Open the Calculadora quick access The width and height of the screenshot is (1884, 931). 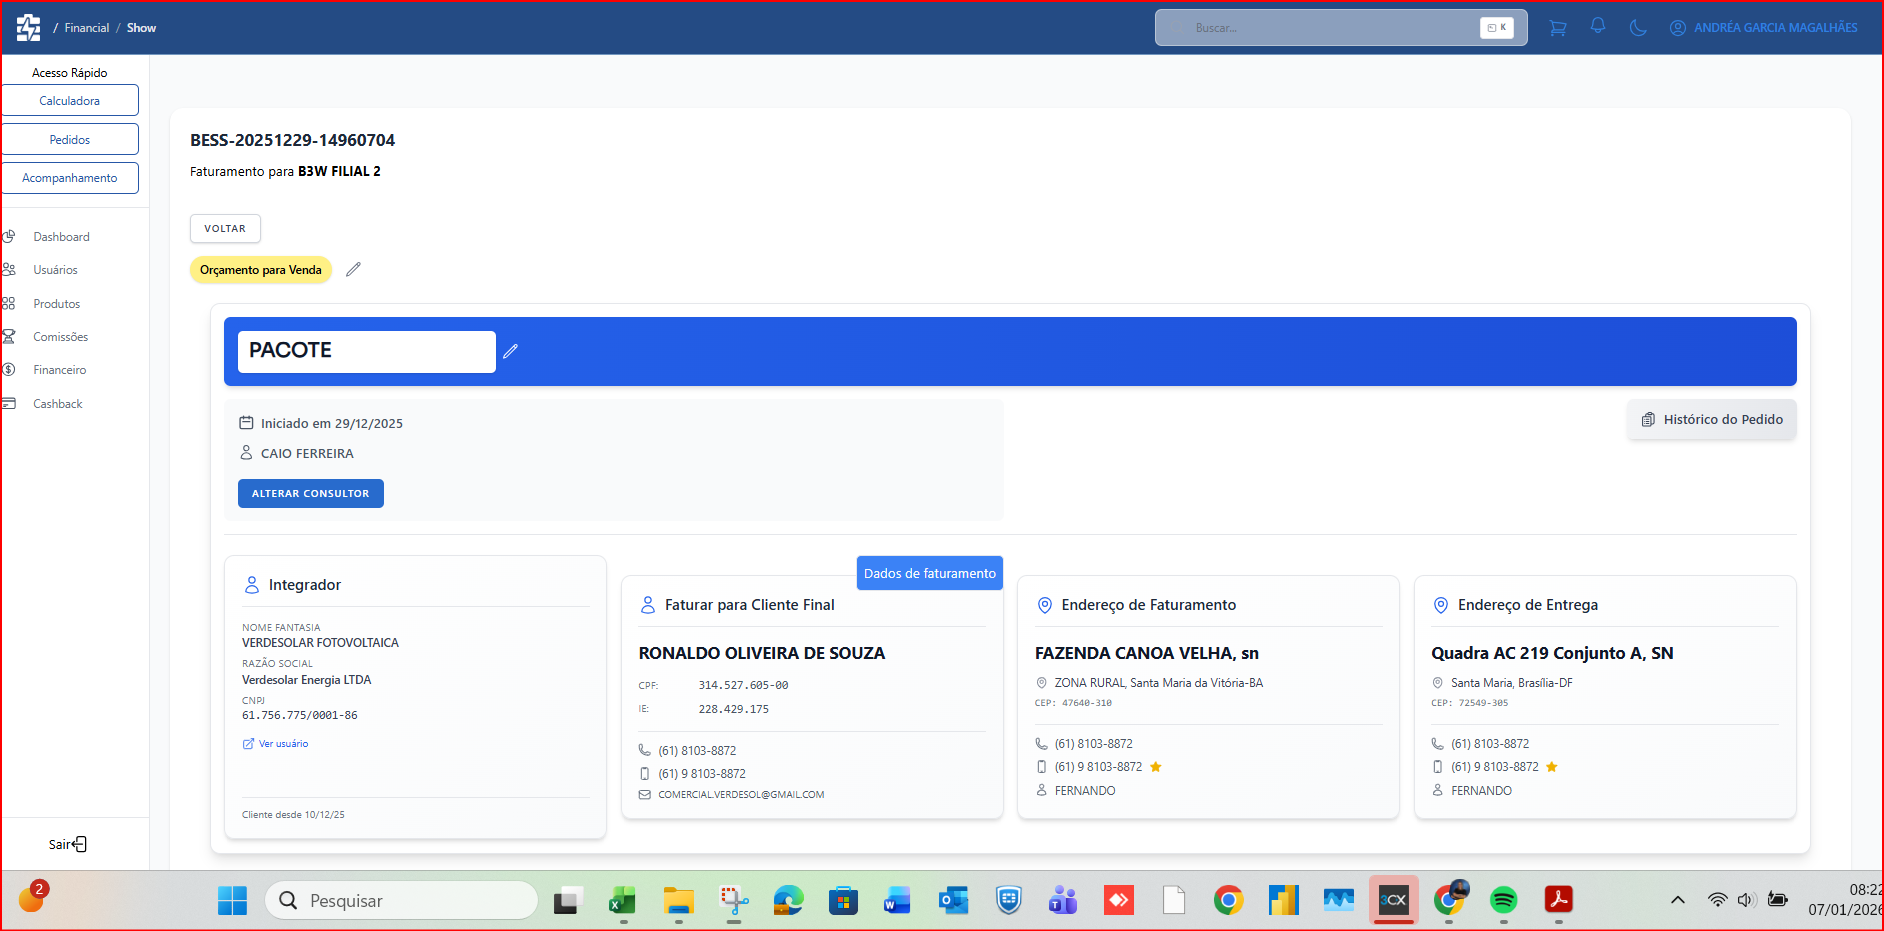[70, 101]
